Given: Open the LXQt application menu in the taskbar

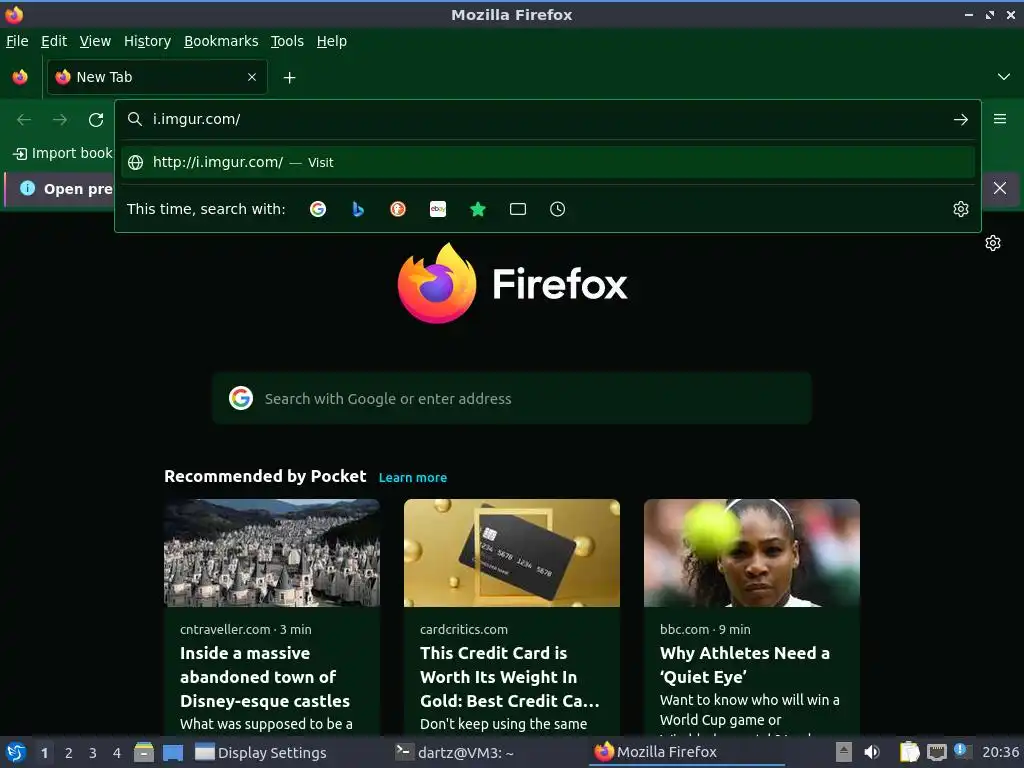Looking at the screenshot, I should pos(16,753).
